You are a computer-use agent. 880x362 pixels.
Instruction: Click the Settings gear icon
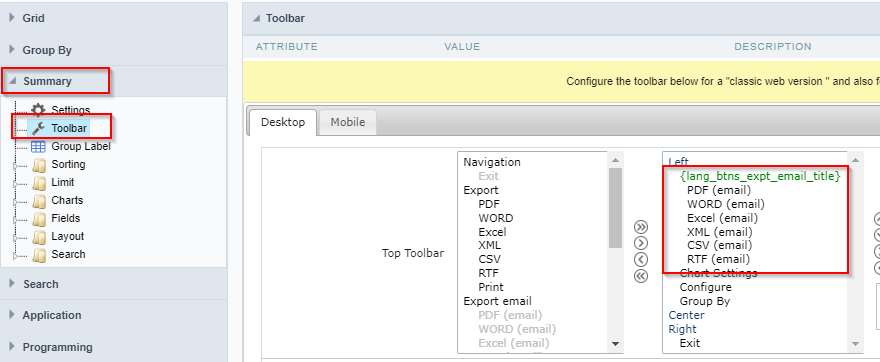tap(38, 110)
